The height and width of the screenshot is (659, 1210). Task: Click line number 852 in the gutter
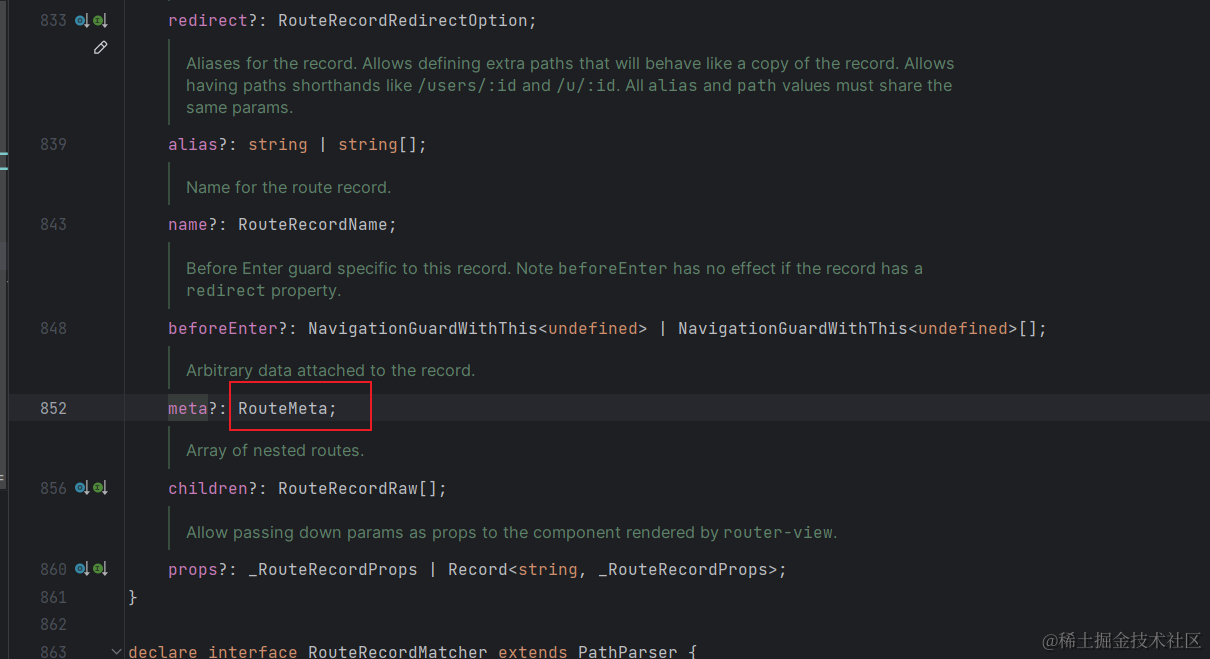(x=54, y=407)
